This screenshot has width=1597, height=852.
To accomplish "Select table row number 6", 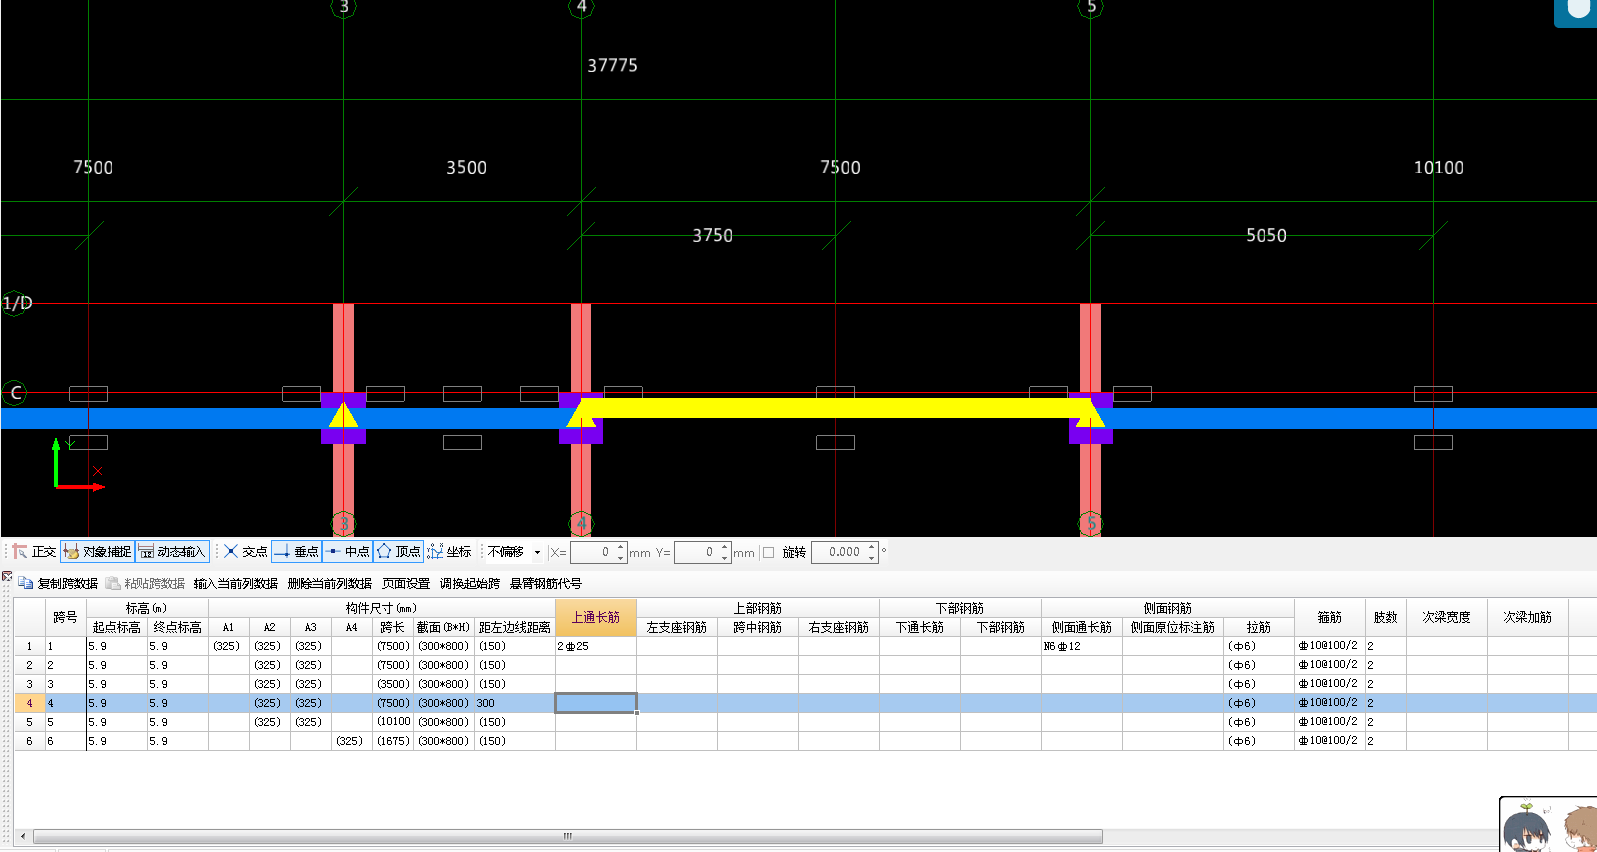I will 29,741.
